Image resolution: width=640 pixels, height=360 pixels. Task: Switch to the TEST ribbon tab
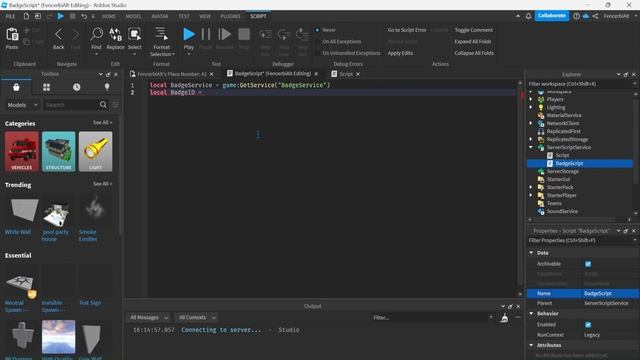[184, 16]
